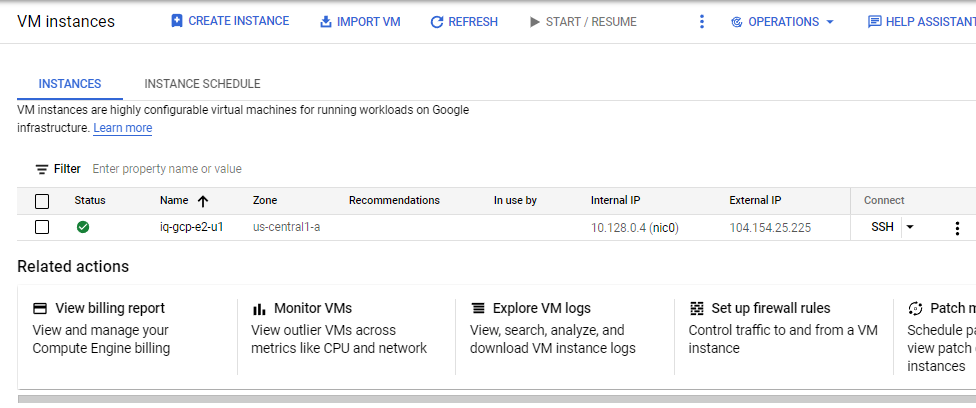Click the Related actions heading

tap(73, 267)
